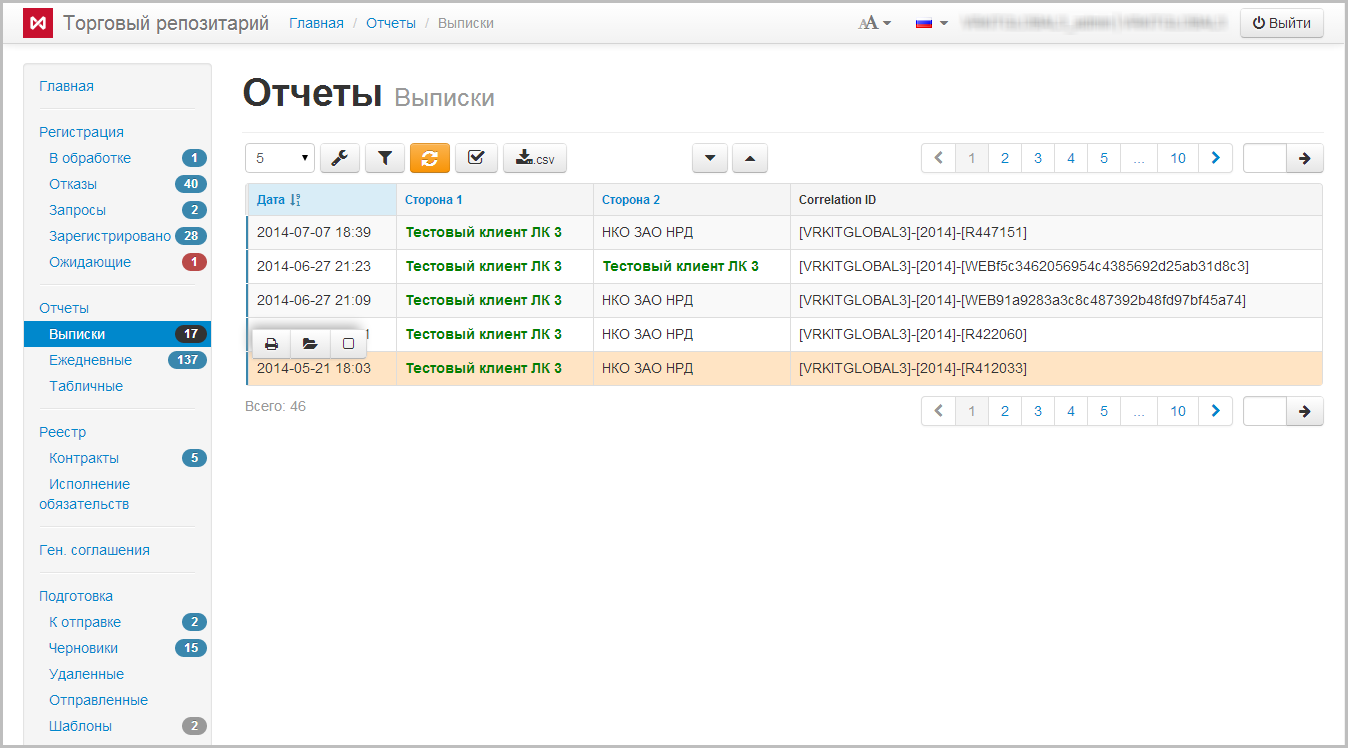Click the arrow button beside top page input
Screen dimensions: 1348x748
tap(1304, 158)
